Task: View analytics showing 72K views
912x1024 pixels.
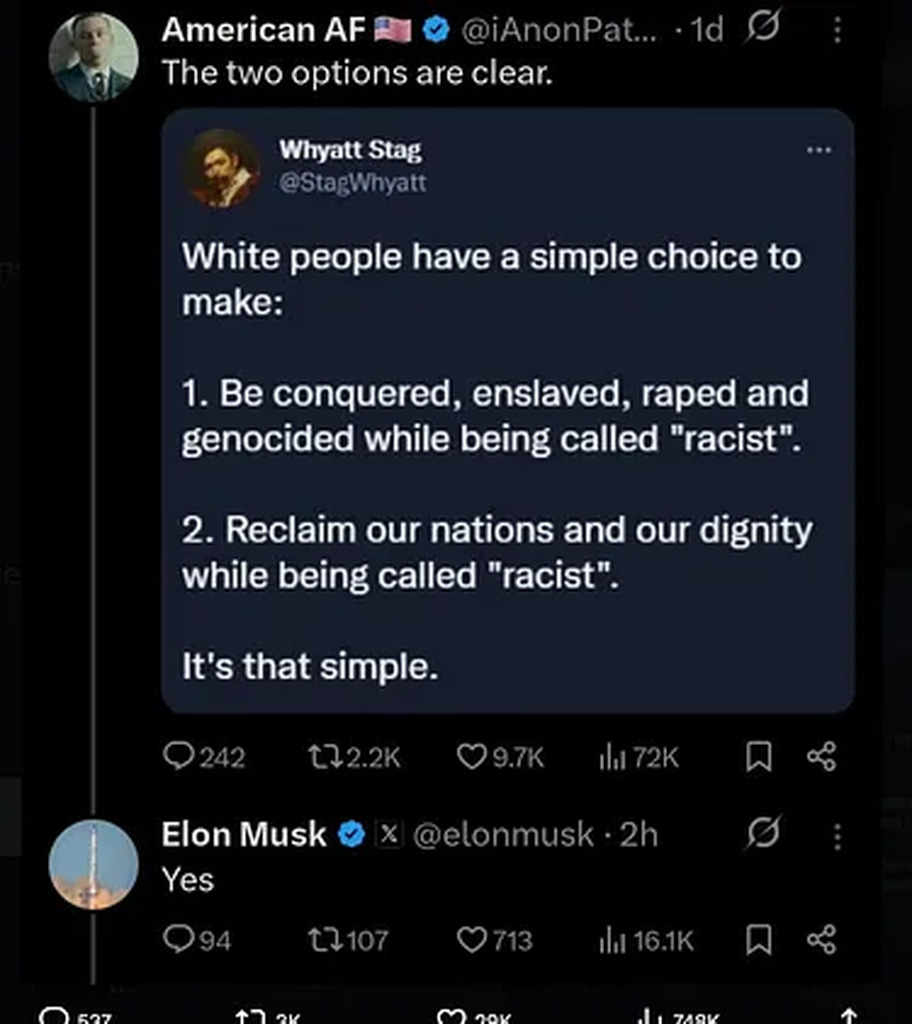Action: (x=612, y=758)
